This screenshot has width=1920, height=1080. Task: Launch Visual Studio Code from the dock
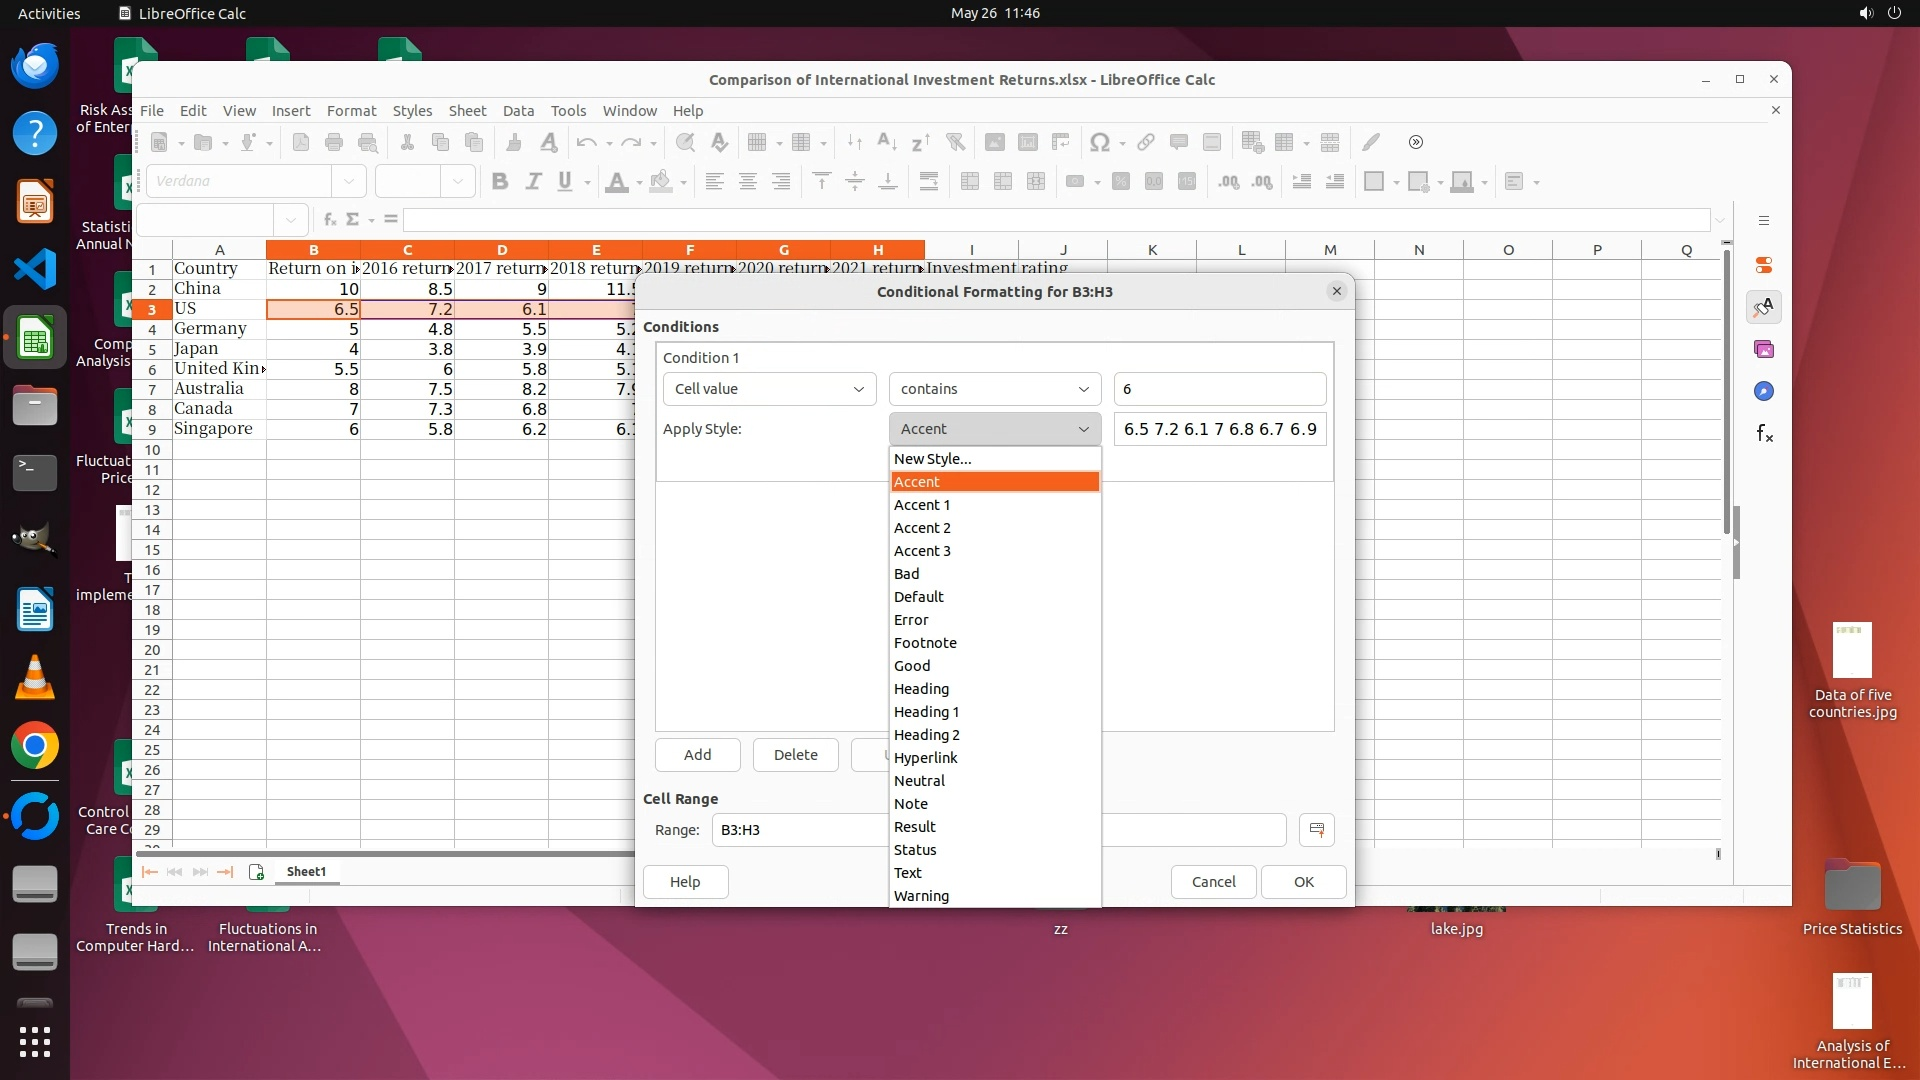click(x=35, y=269)
